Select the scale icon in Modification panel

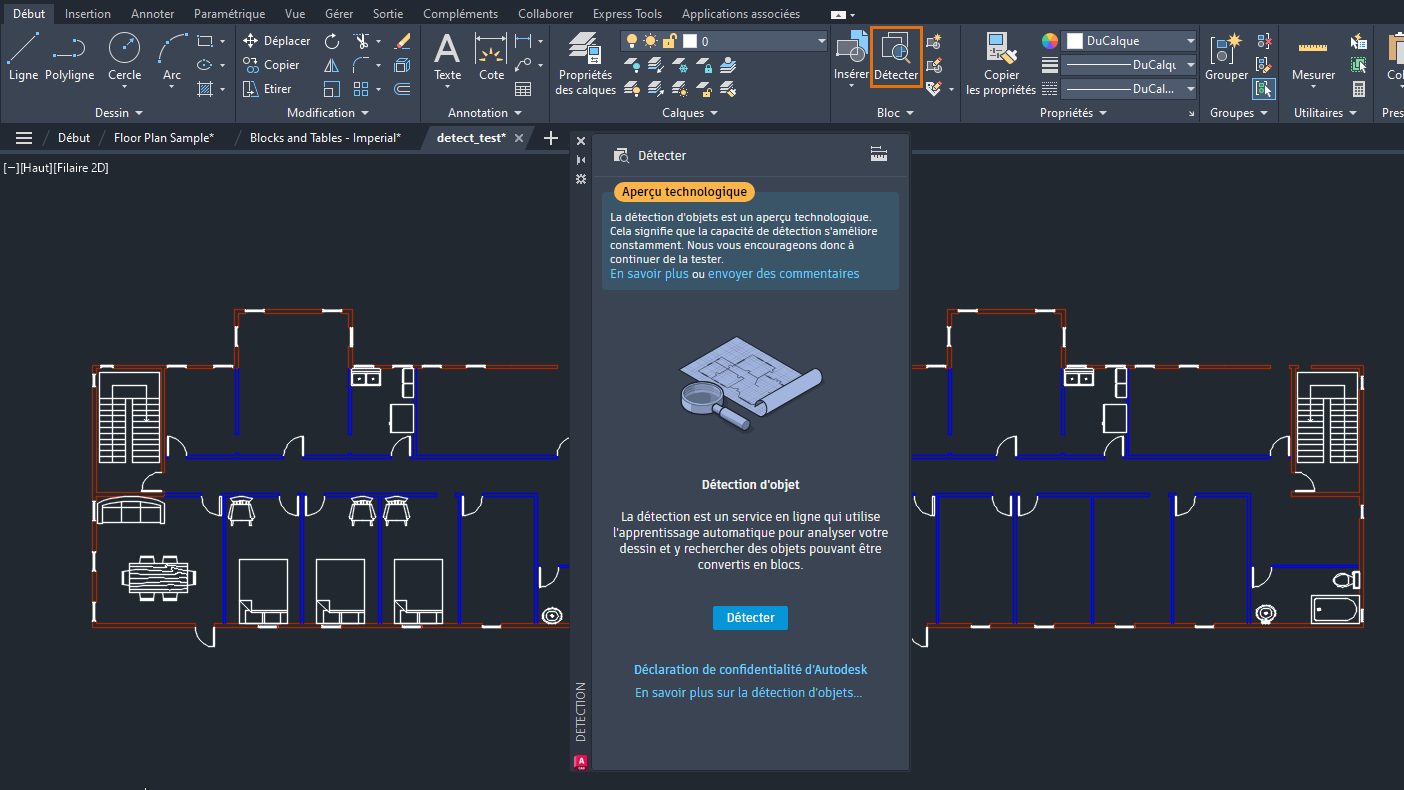point(332,89)
